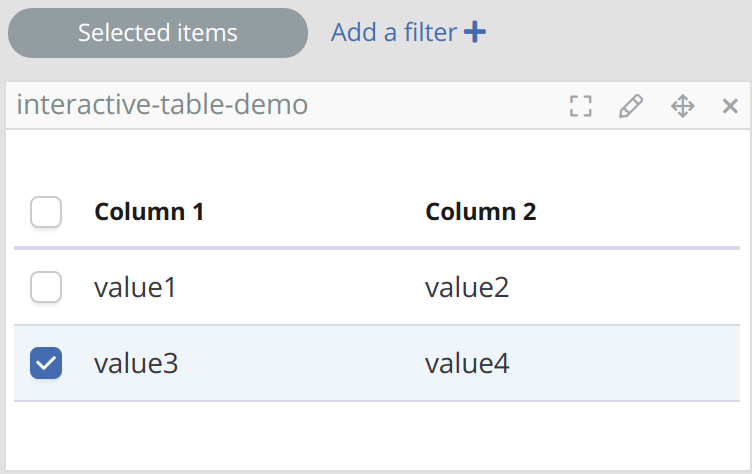The image size is (752, 474).
Task: Click the move panel crosshair icon
Action: tap(682, 106)
